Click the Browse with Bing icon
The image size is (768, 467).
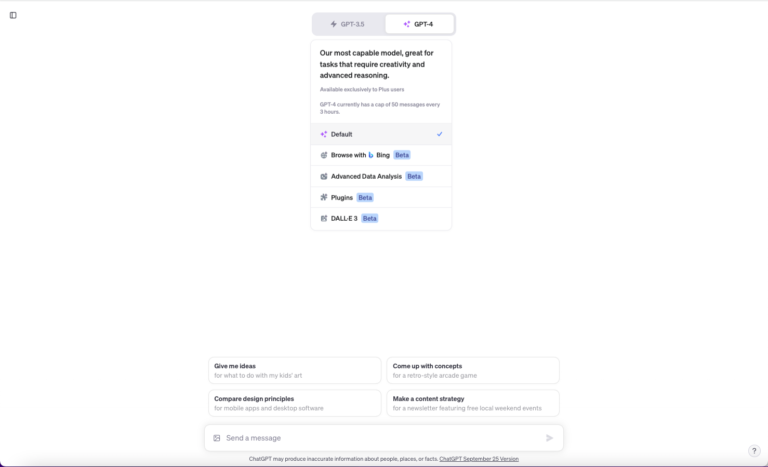pyautogui.click(x=324, y=155)
